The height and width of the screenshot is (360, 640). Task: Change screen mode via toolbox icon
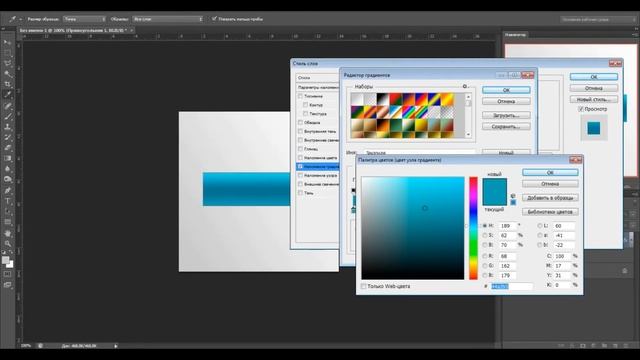7,285
